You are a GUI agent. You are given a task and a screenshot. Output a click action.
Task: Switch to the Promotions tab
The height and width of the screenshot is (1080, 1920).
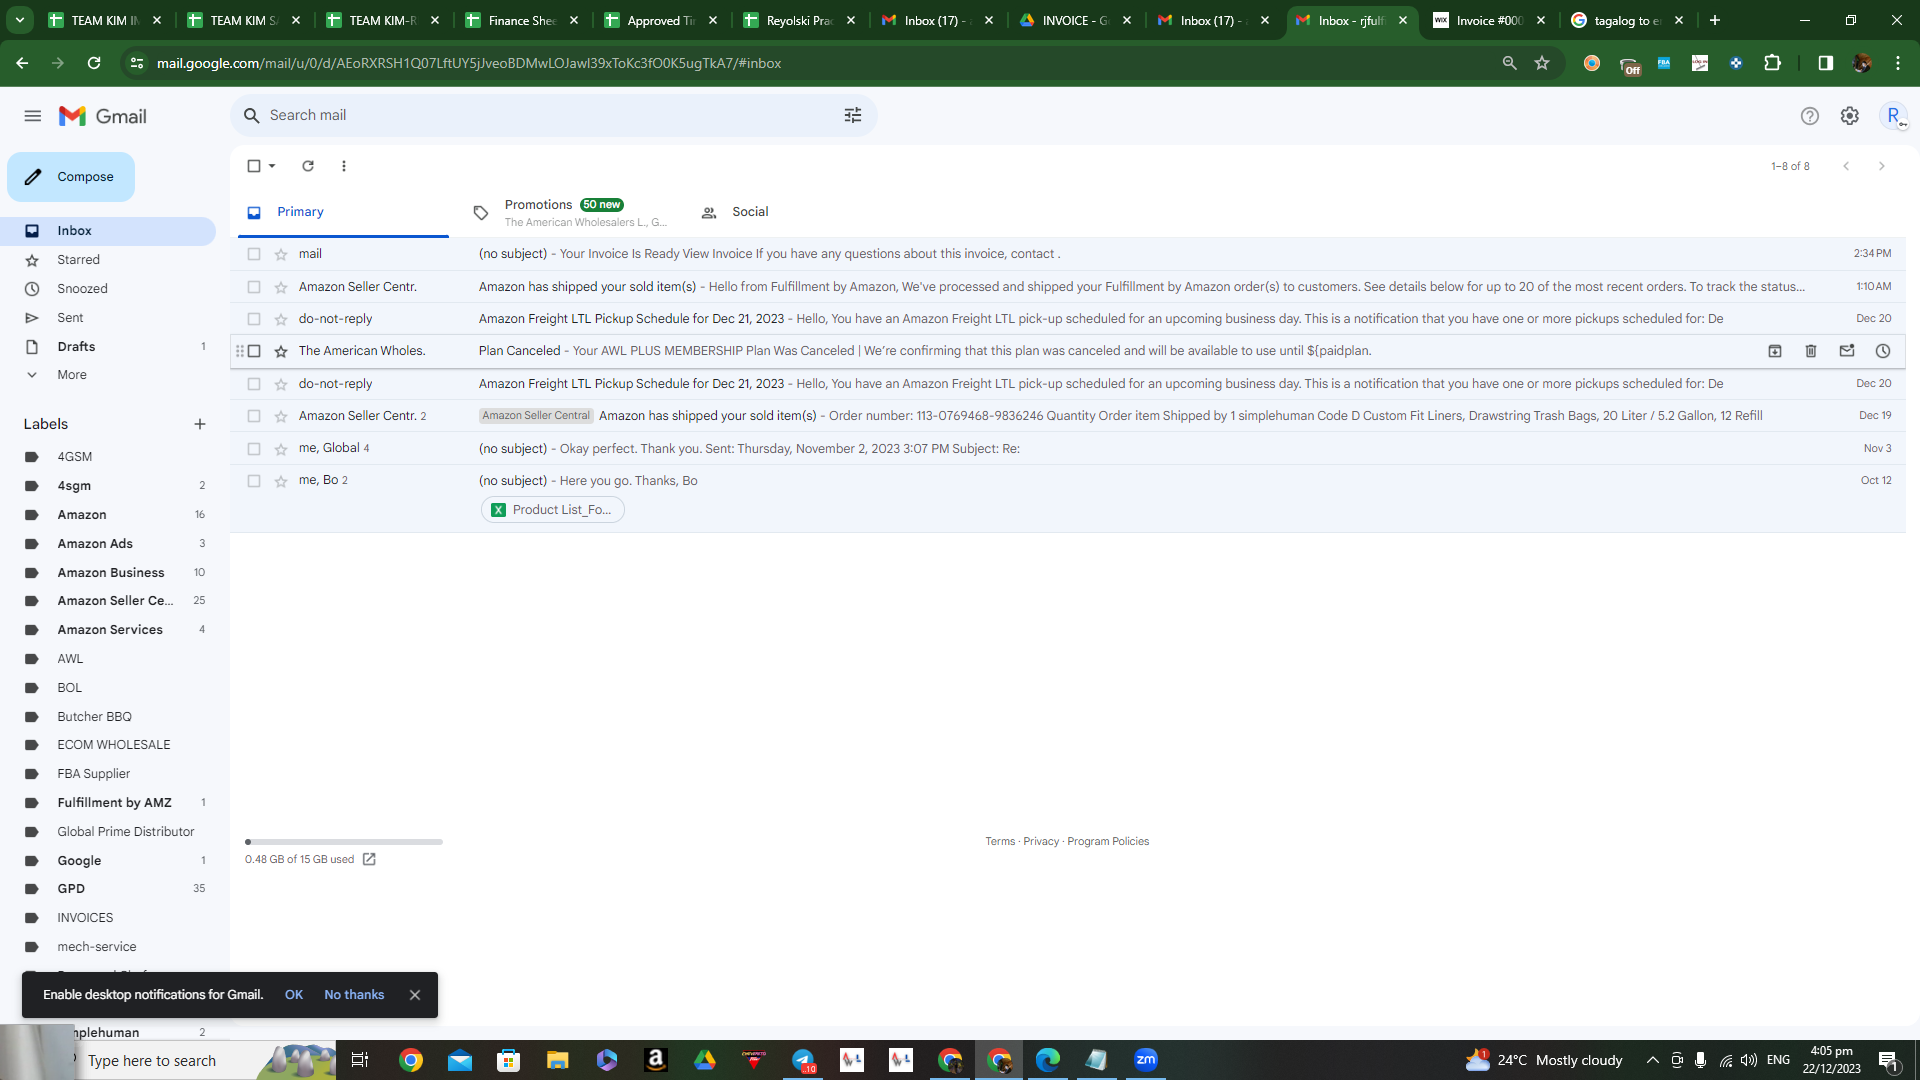click(x=568, y=212)
